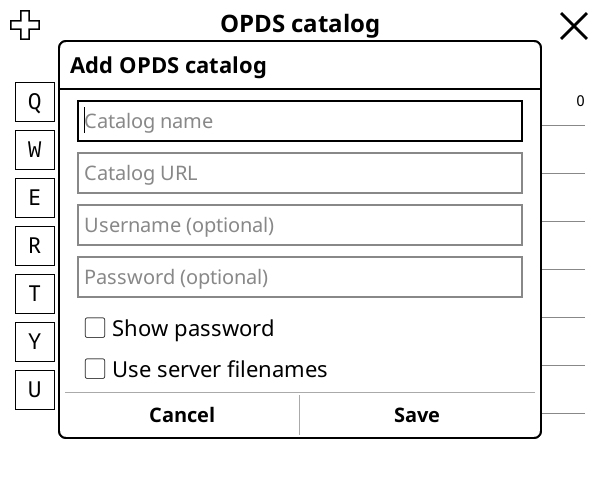Tap the U key

[x=35, y=390]
